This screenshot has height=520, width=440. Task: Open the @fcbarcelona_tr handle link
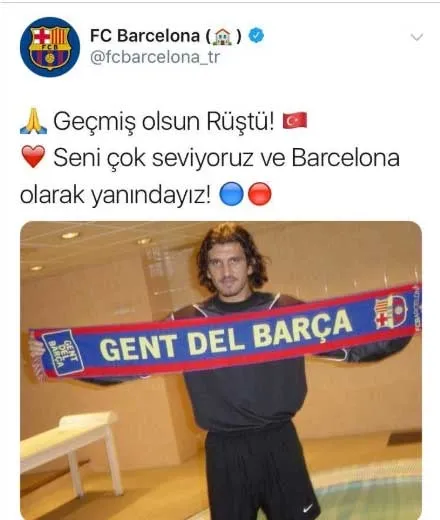155,57
